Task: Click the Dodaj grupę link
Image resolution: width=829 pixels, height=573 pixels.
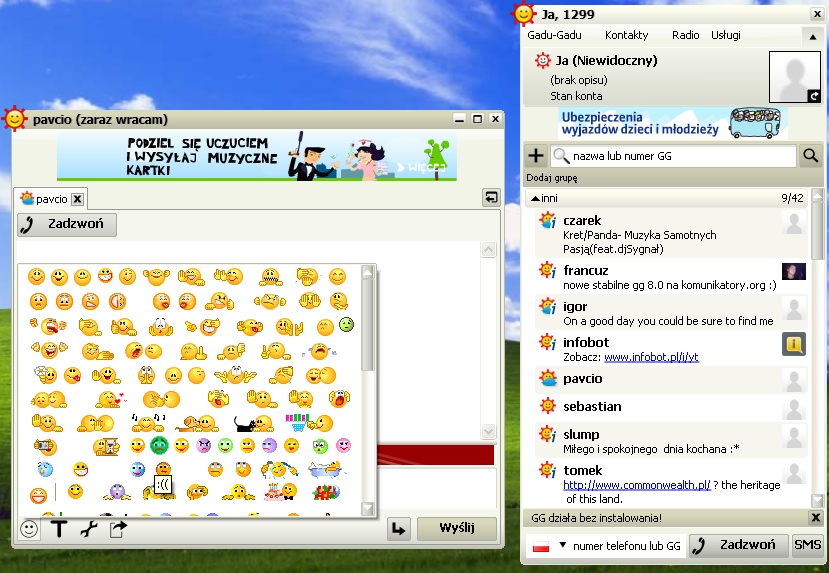Action: pos(551,178)
